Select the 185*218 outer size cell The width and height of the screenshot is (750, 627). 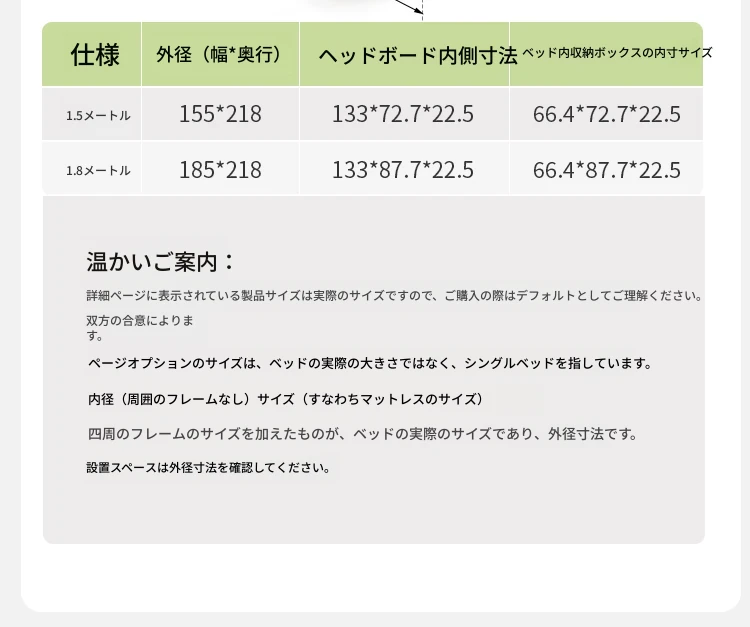(220, 169)
